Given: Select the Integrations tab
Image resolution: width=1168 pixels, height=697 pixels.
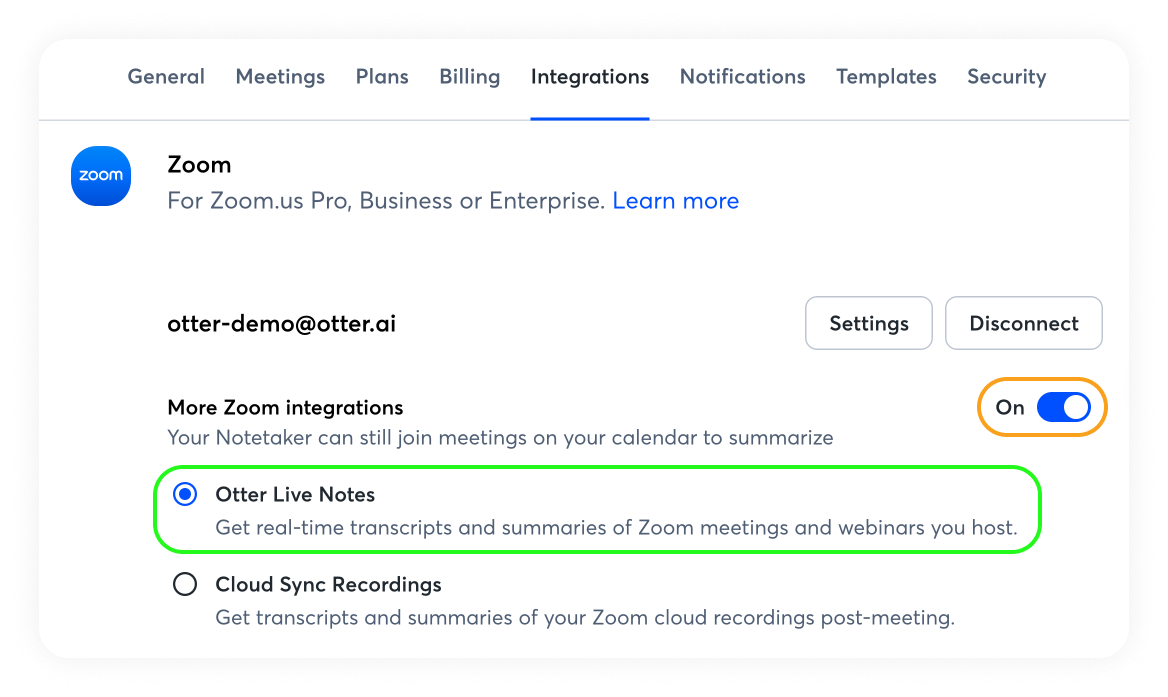Looking at the screenshot, I should point(590,77).
